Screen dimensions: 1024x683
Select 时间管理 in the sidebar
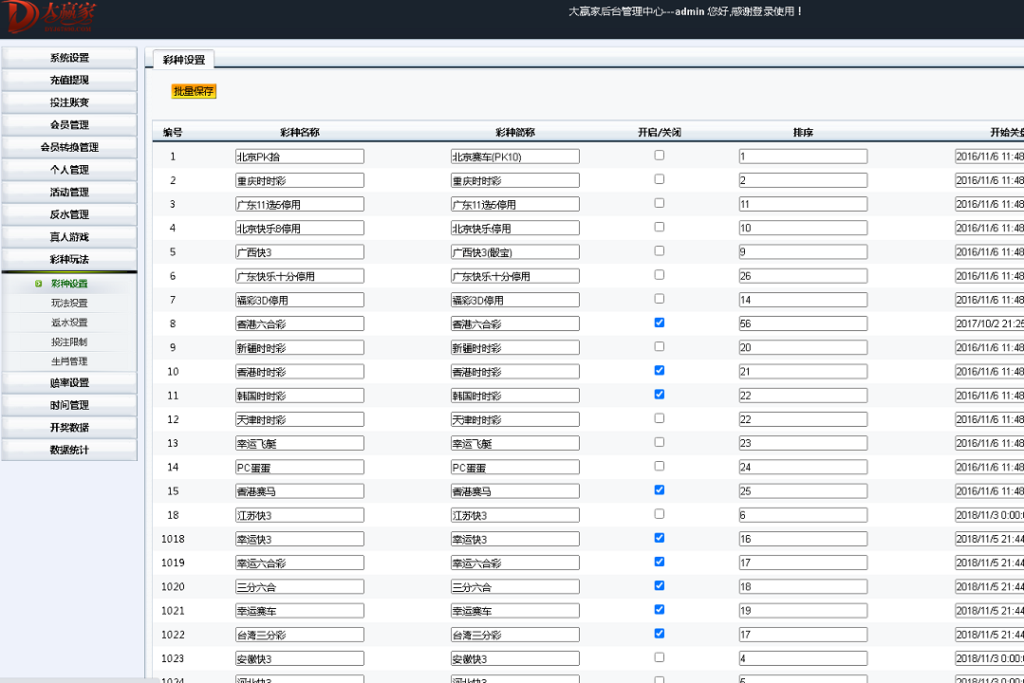pyautogui.click(x=68, y=404)
